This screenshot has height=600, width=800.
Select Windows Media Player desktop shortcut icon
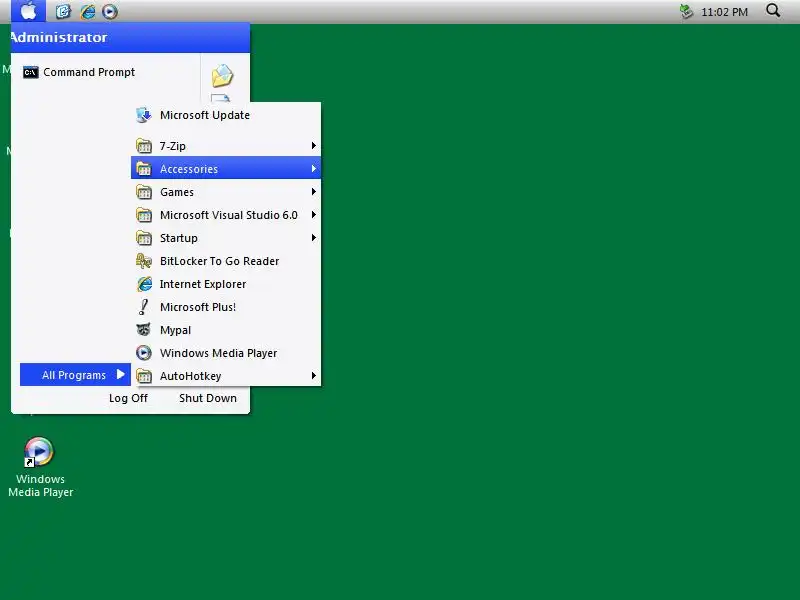tap(39, 452)
